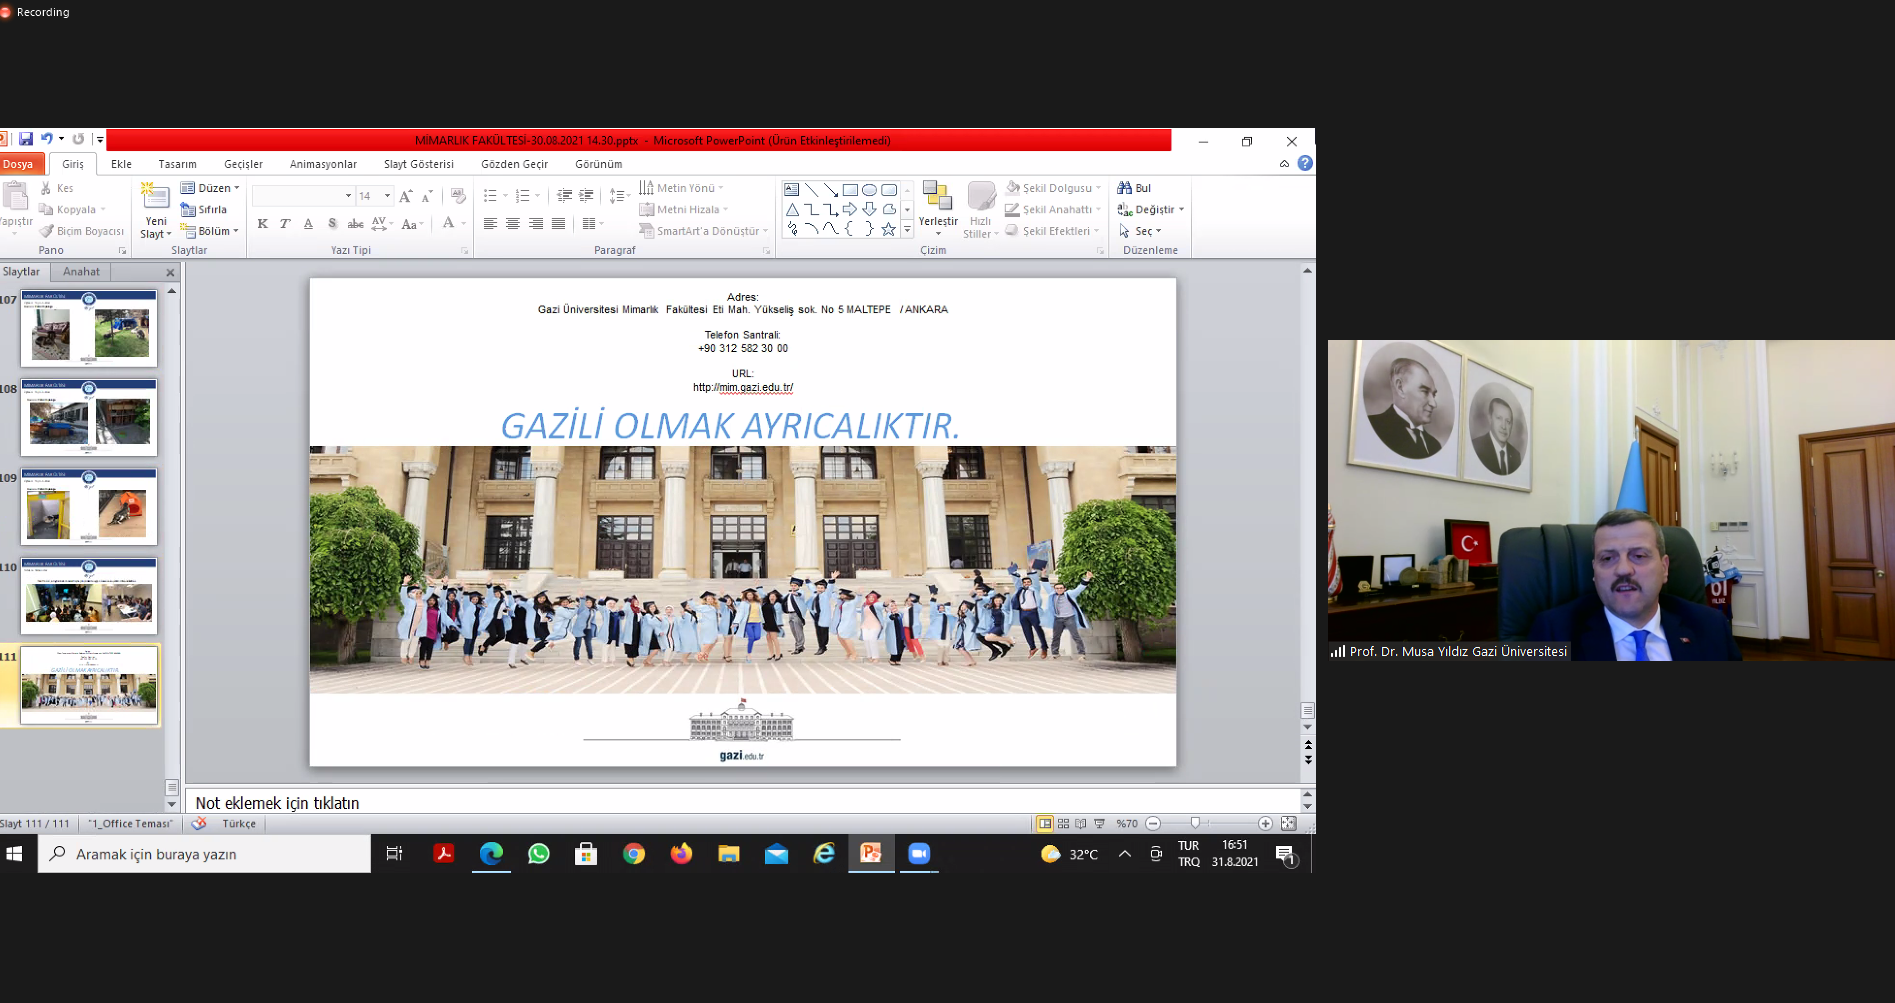The height and width of the screenshot is (1003, 1895).
Task: Toggle bold K formatting
Action: [262, 224]
